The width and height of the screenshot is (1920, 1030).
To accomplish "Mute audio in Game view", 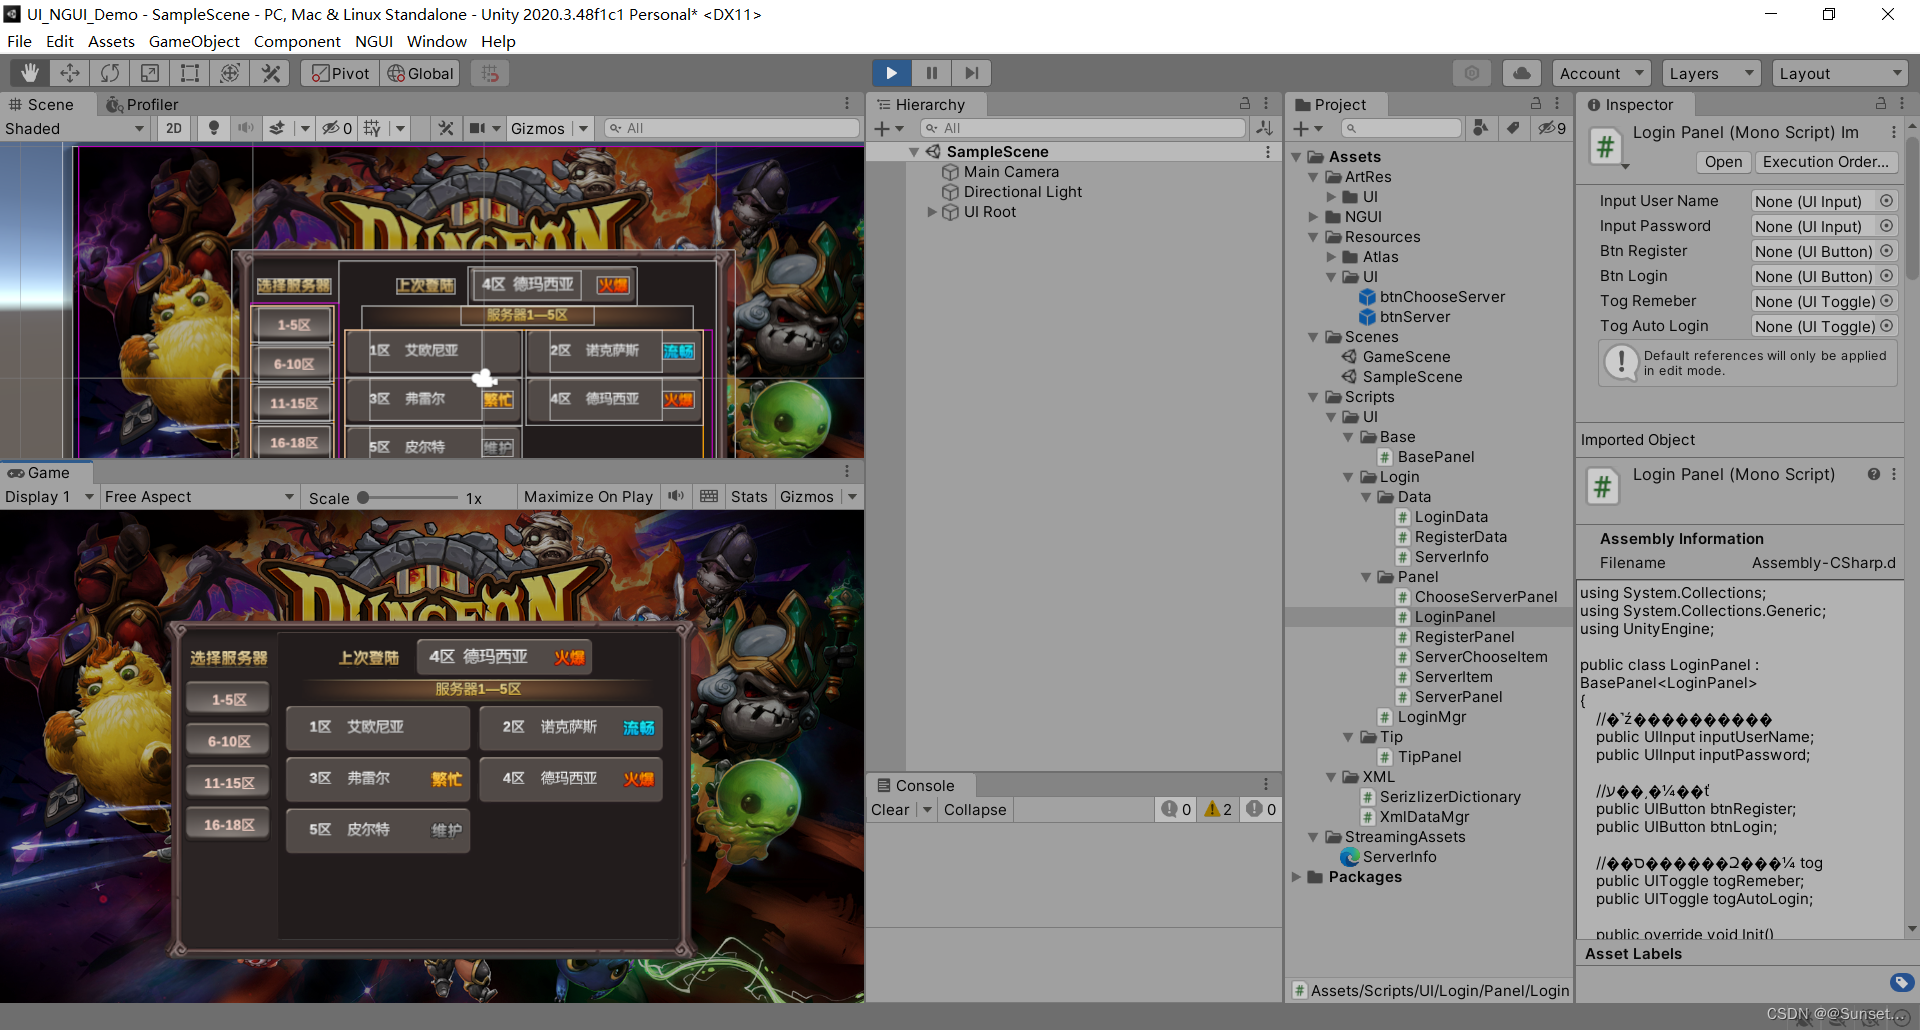I will [x=676, y=496].
